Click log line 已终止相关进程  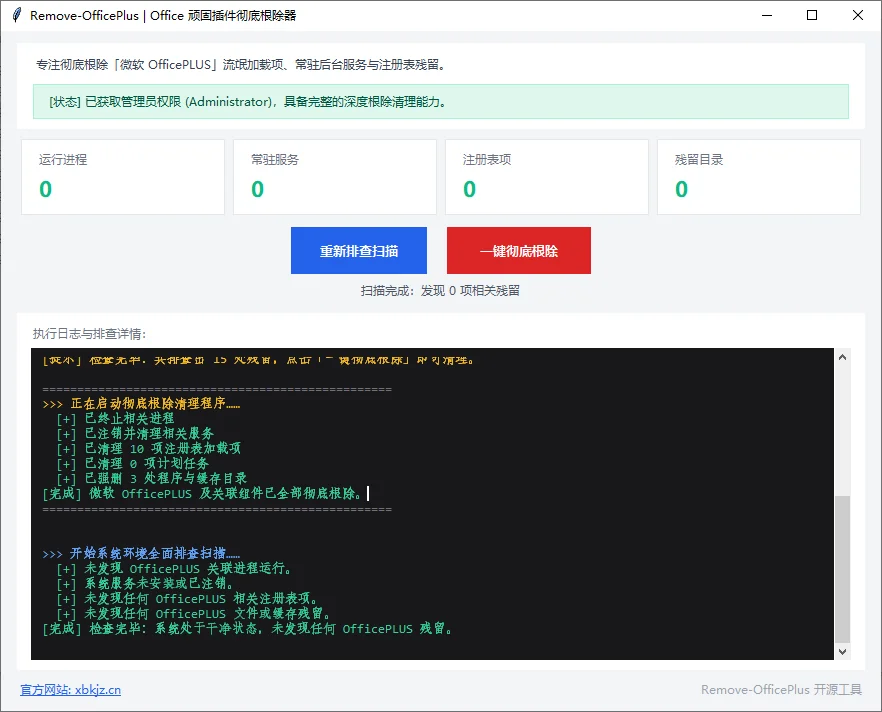115,418
